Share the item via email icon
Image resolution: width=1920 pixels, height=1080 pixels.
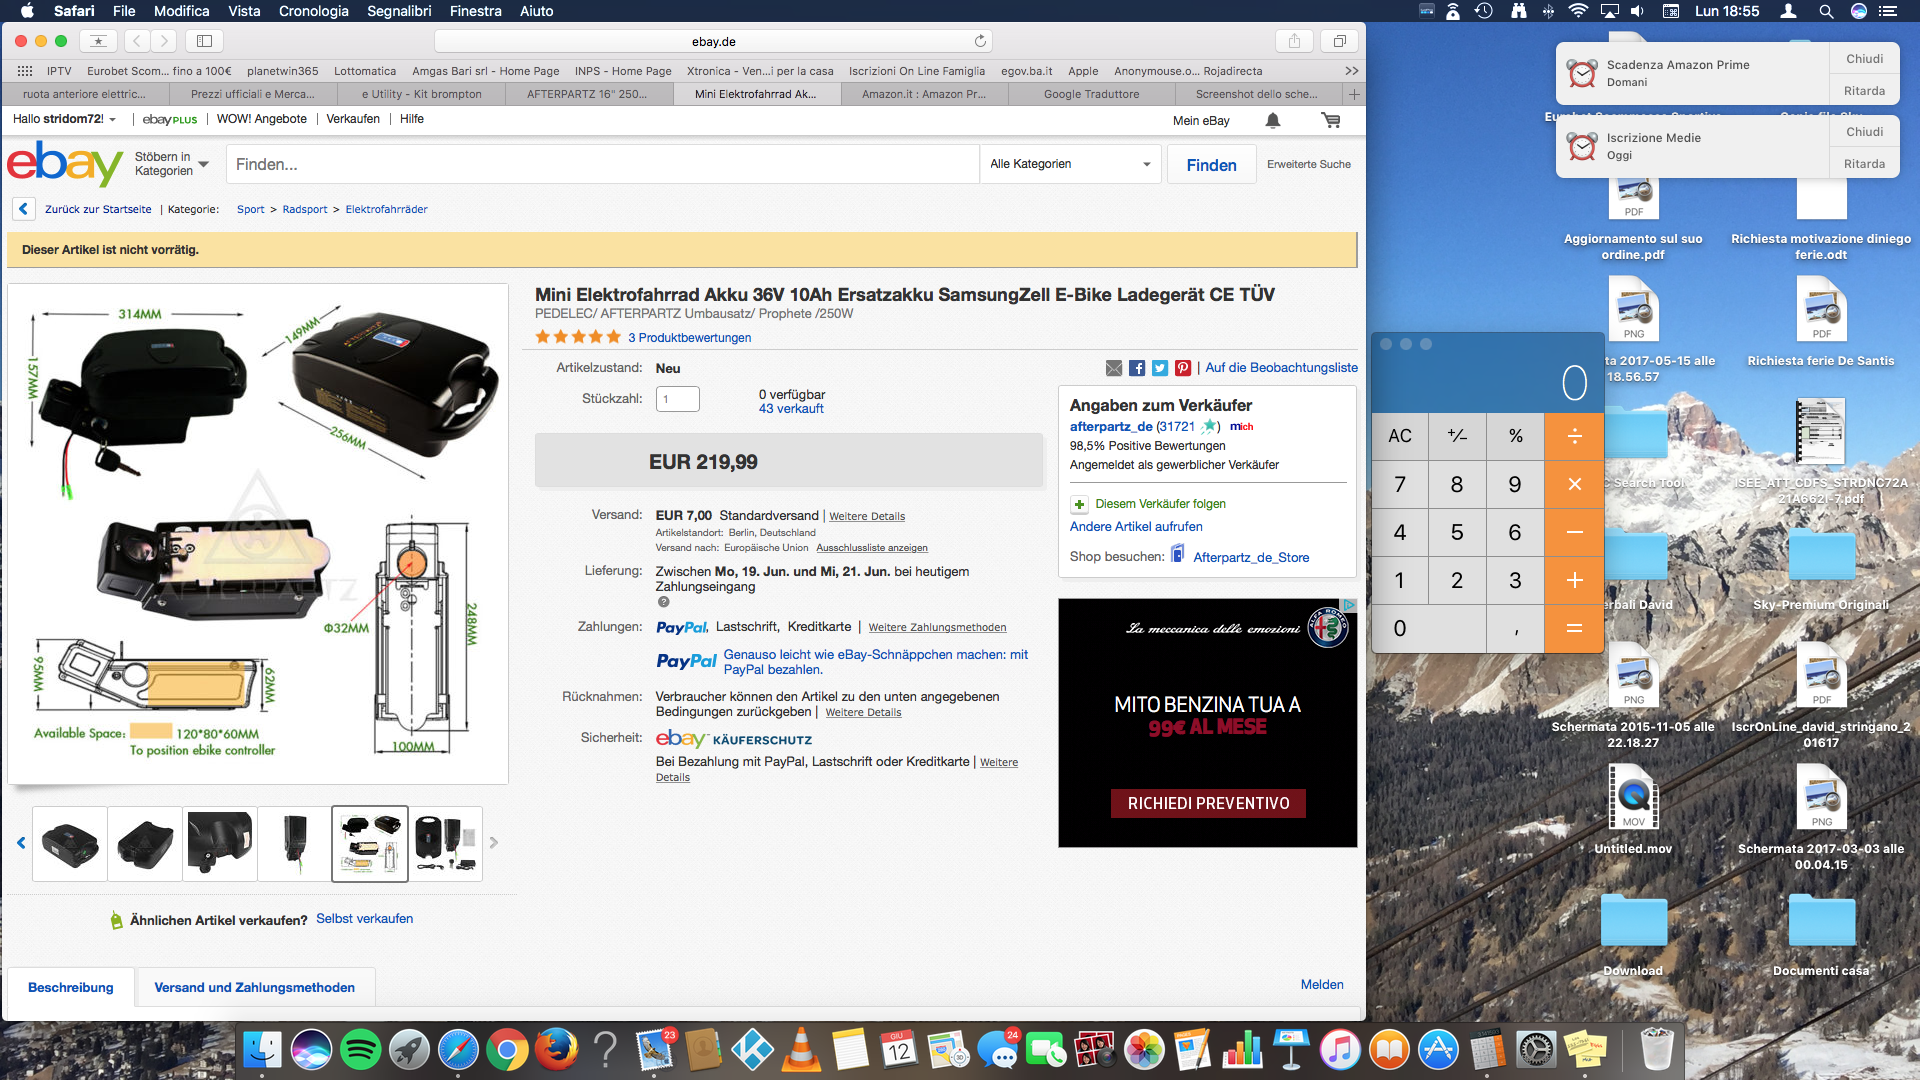pos(1114,368)
